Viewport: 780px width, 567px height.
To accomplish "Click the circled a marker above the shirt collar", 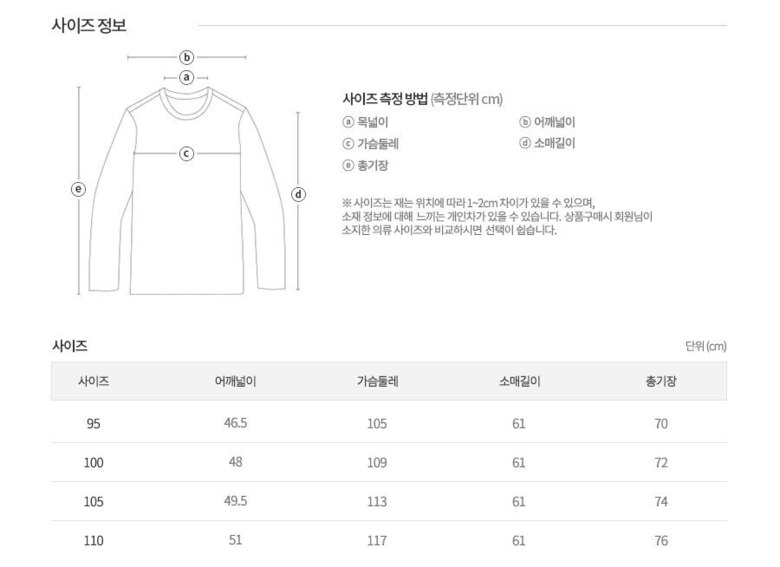I will pyautogui.click(x=186, y=77).
